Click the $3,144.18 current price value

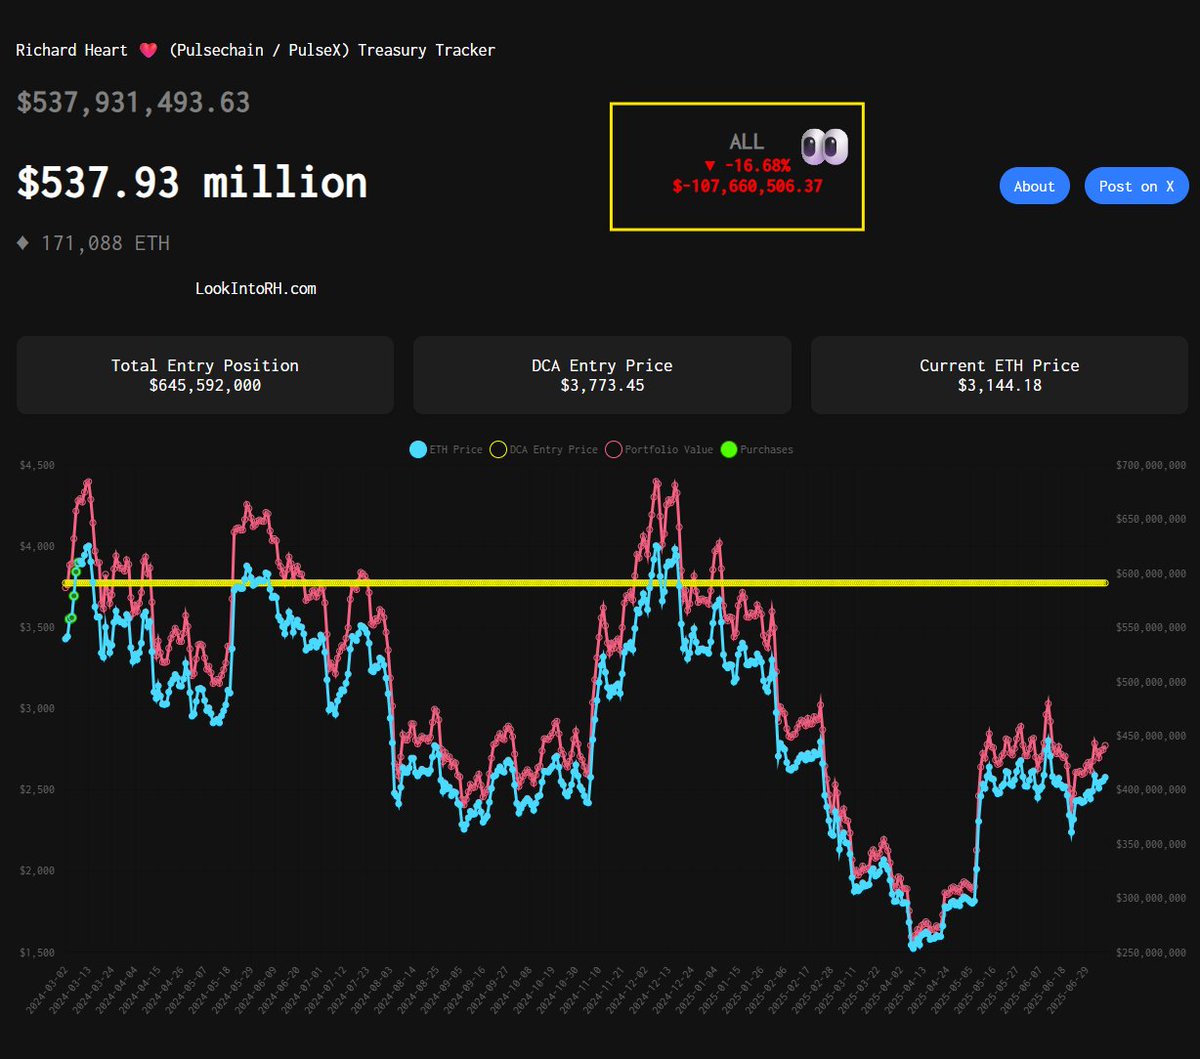(x=999, y=385)
